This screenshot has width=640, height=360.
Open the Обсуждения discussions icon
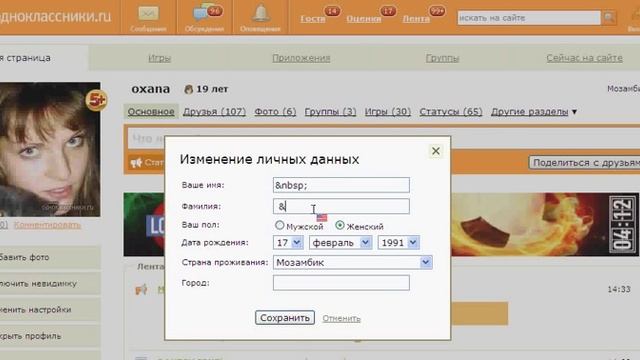pos(204,18)
